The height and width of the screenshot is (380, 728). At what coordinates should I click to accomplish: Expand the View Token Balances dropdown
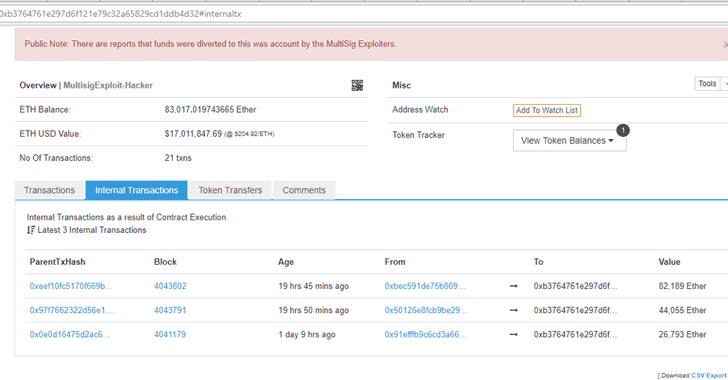point(569,141)
